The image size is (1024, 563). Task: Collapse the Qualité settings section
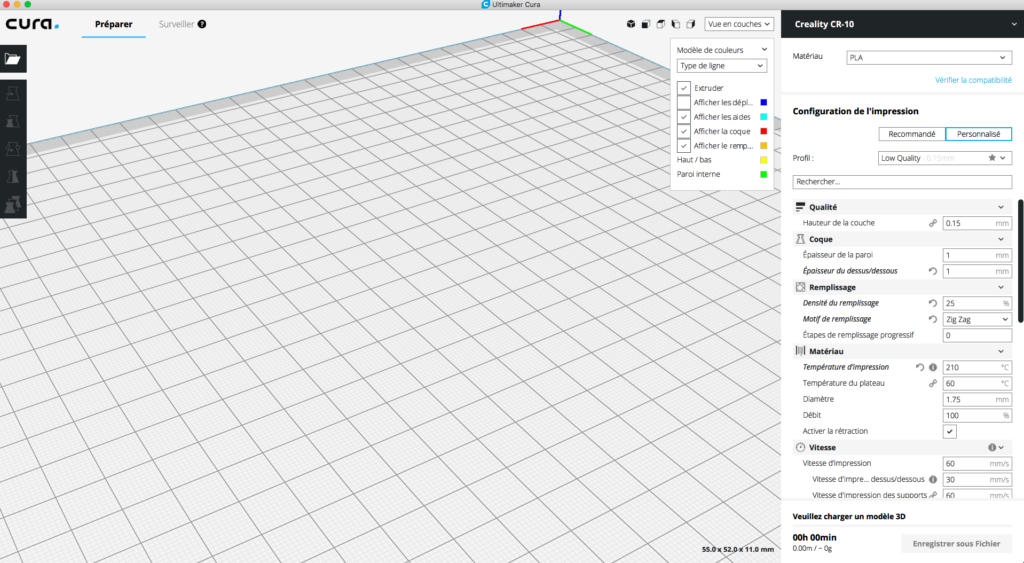click(1001, 207)
